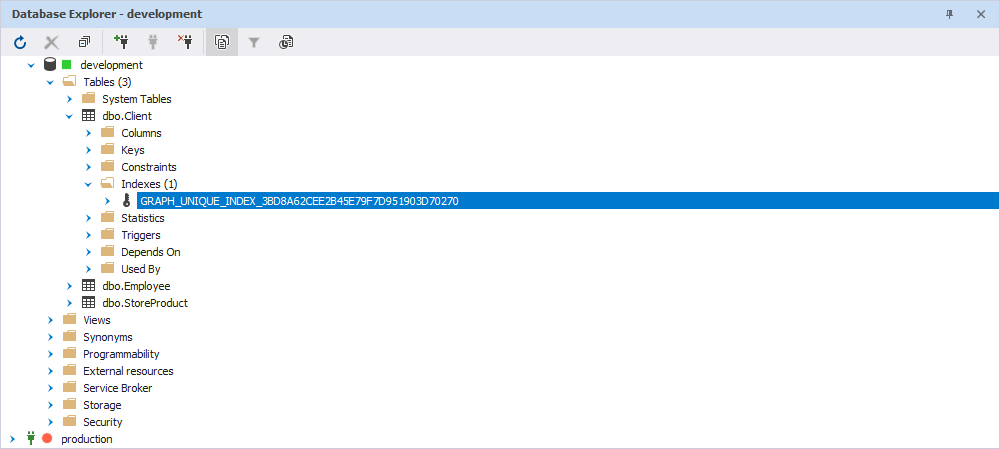The image size is (1000, 449).
Task: Click the Tables (3) open folder icon
Action: click(70, 82)
